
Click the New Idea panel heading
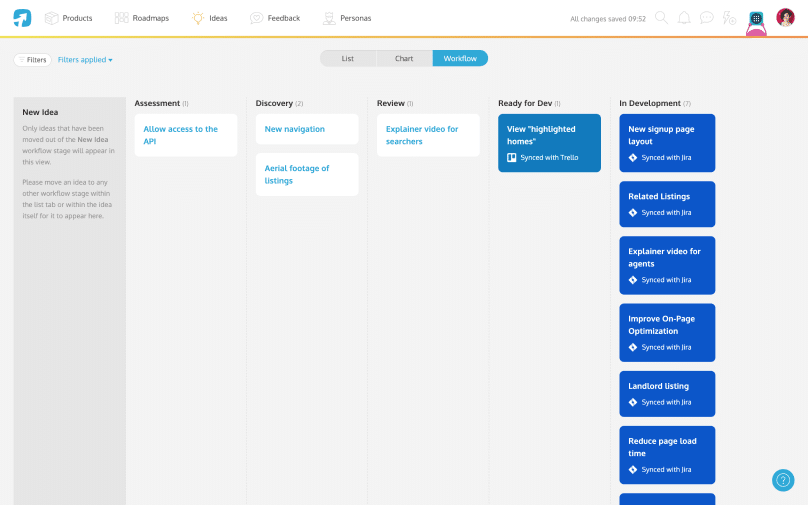click(x=40, y=112)
